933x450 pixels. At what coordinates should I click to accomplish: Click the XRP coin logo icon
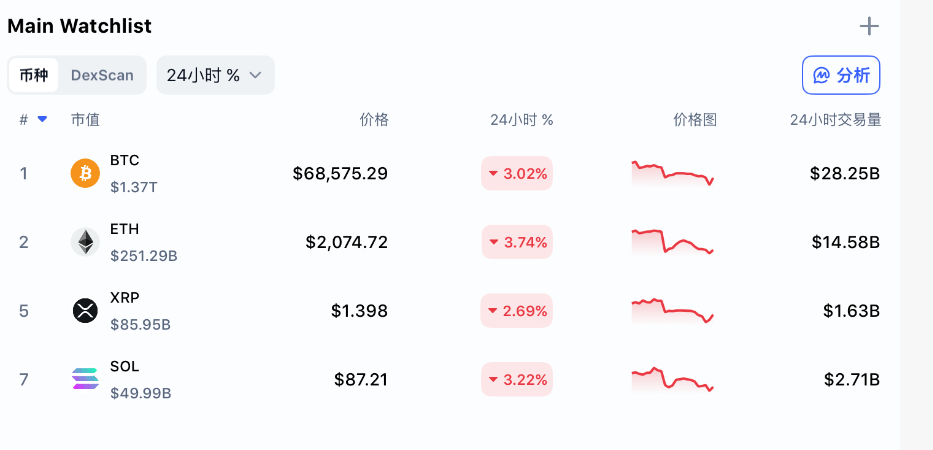(x=85, y=311)
